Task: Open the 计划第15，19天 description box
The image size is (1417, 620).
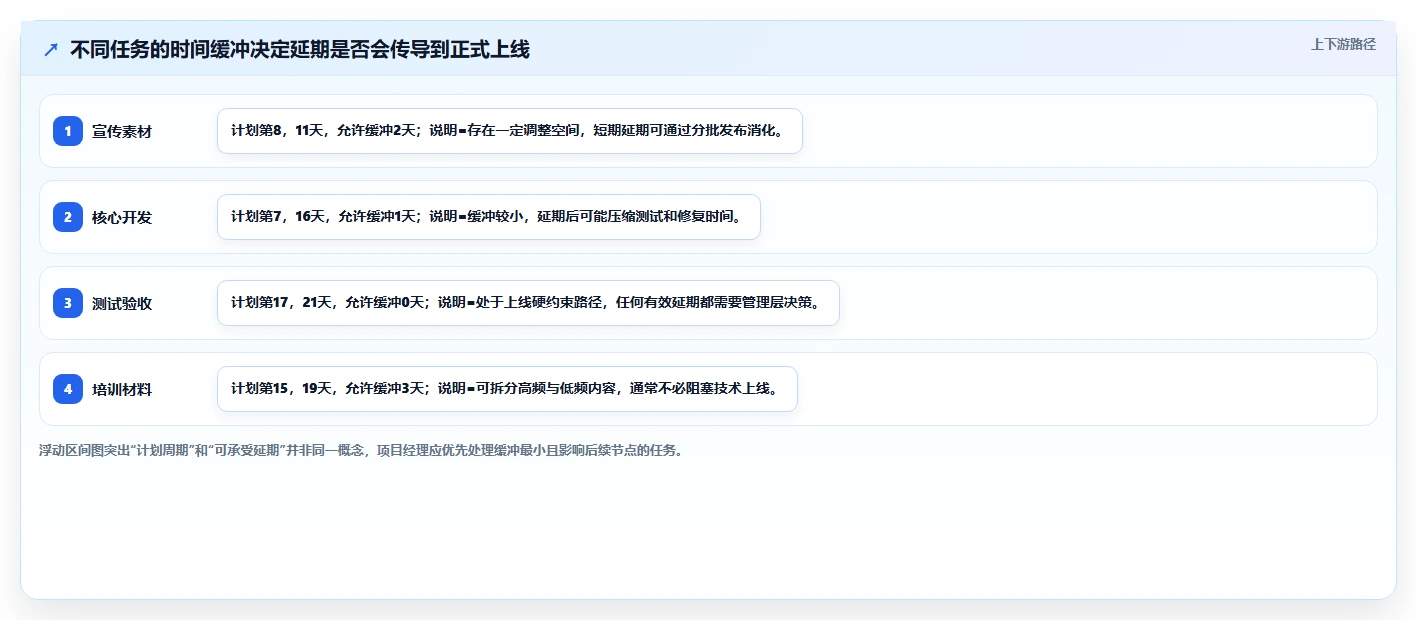Action: [x=507, y=389]
